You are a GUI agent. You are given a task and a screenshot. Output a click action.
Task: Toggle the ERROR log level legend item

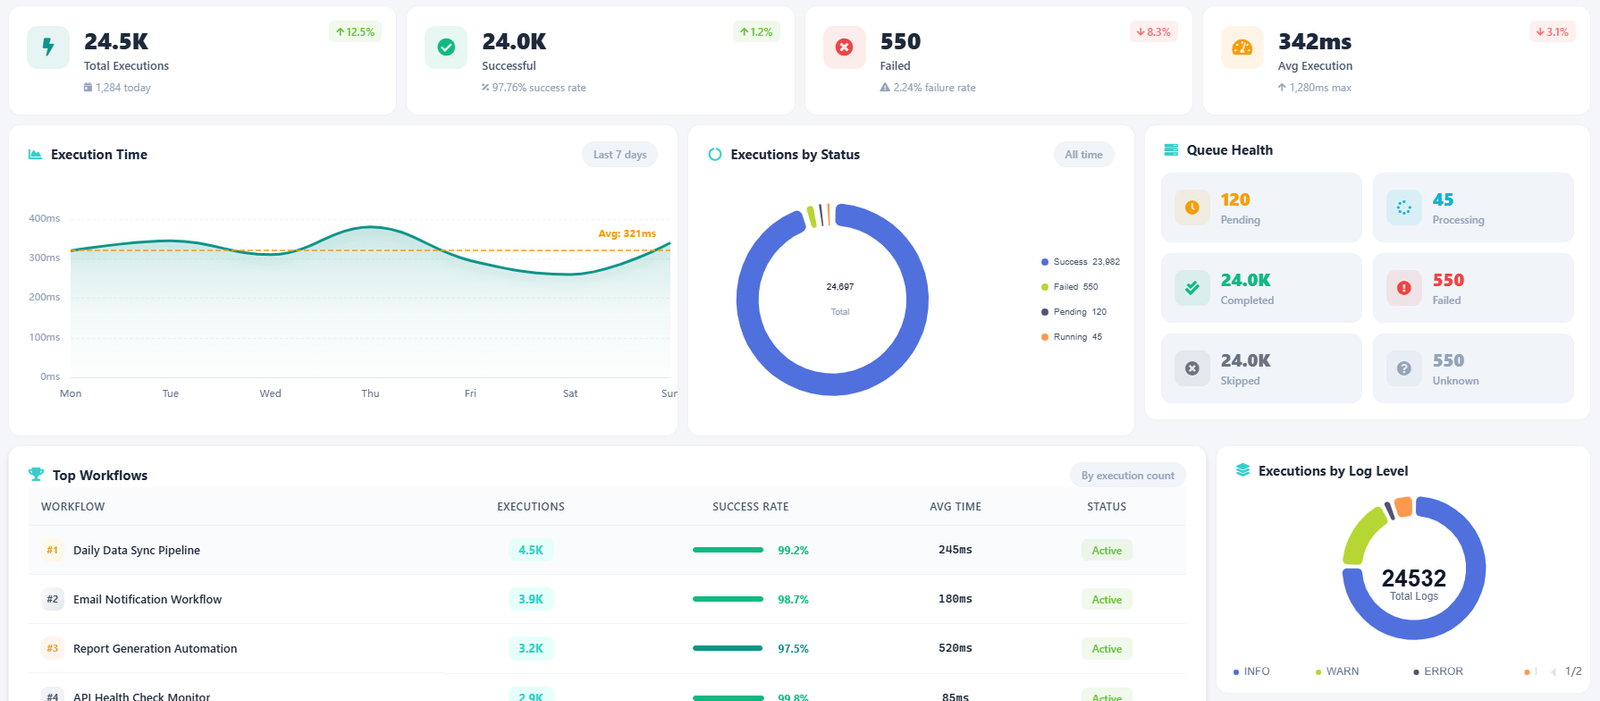(x=1438, y=672)
